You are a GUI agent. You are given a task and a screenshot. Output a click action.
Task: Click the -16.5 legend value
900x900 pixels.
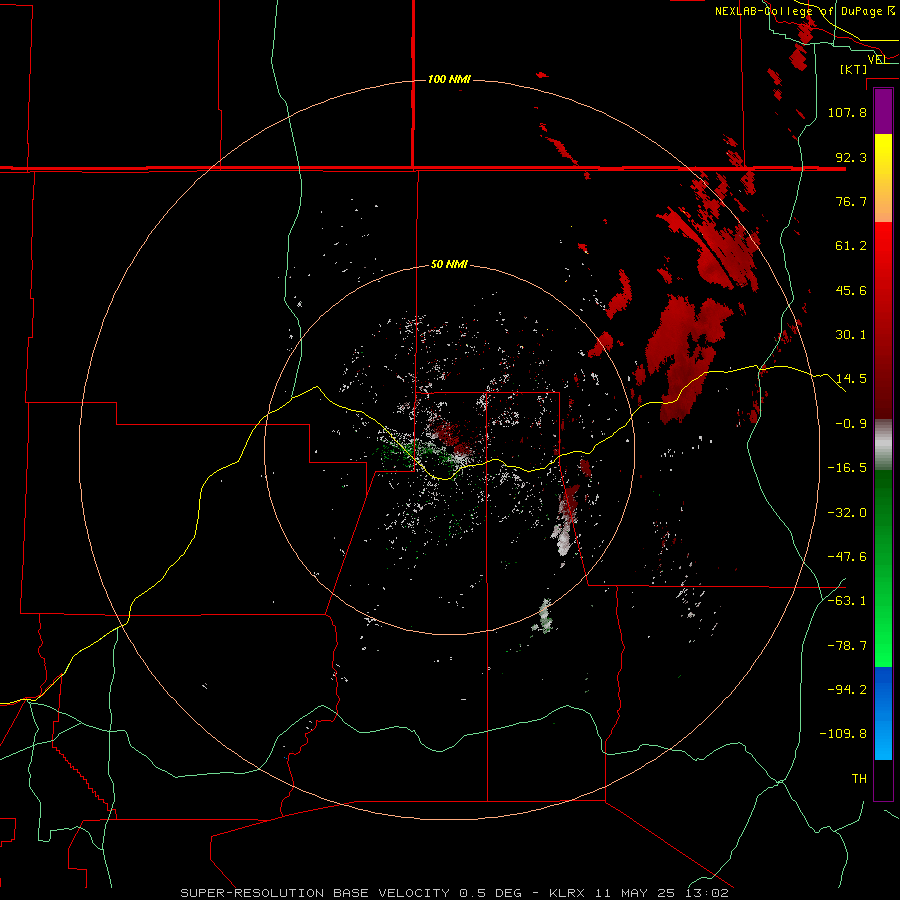(x=847, y=468)
